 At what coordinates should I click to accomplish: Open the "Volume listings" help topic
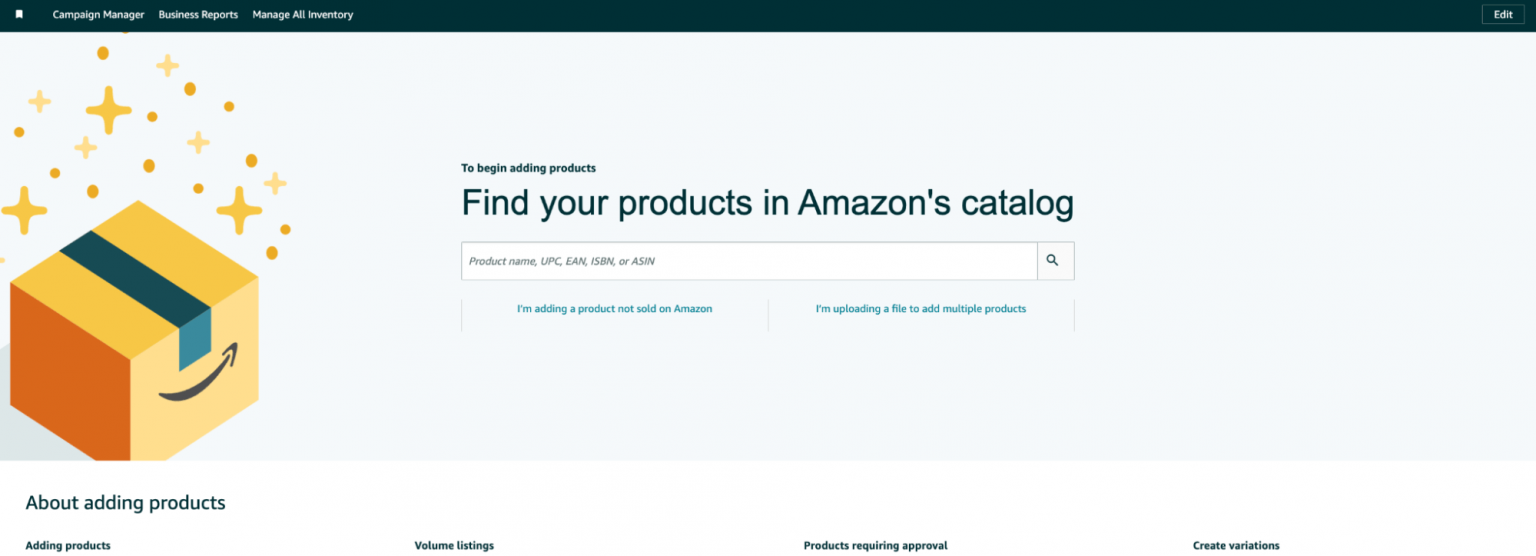tap(454, 546)
